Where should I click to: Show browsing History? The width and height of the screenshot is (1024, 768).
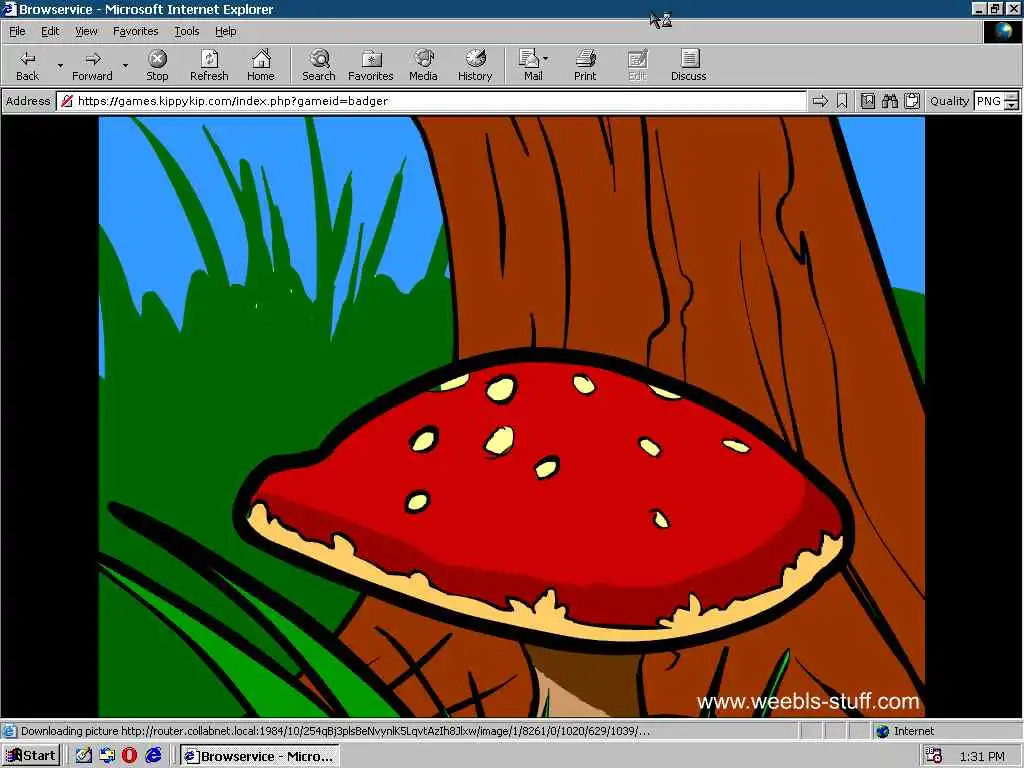coord(475,65)
